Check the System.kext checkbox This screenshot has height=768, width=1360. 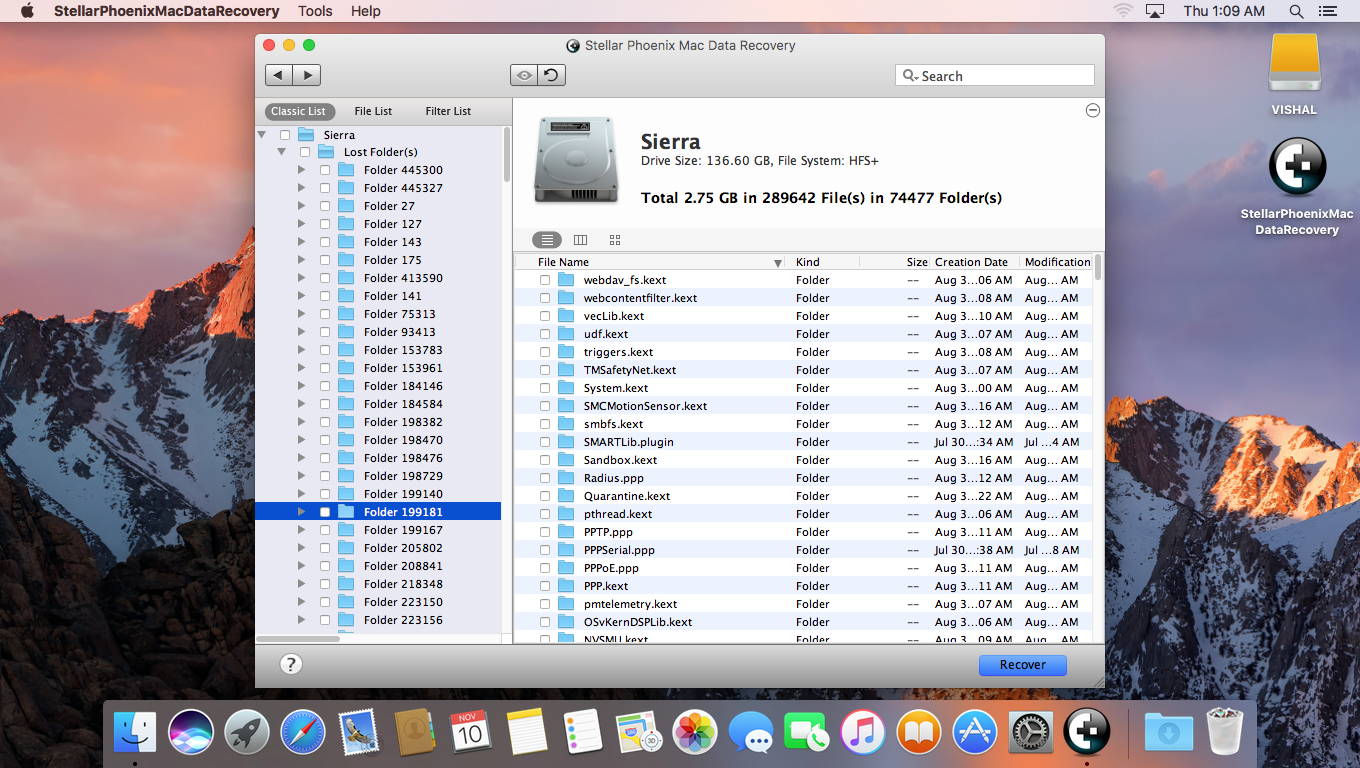coord(545,388)
